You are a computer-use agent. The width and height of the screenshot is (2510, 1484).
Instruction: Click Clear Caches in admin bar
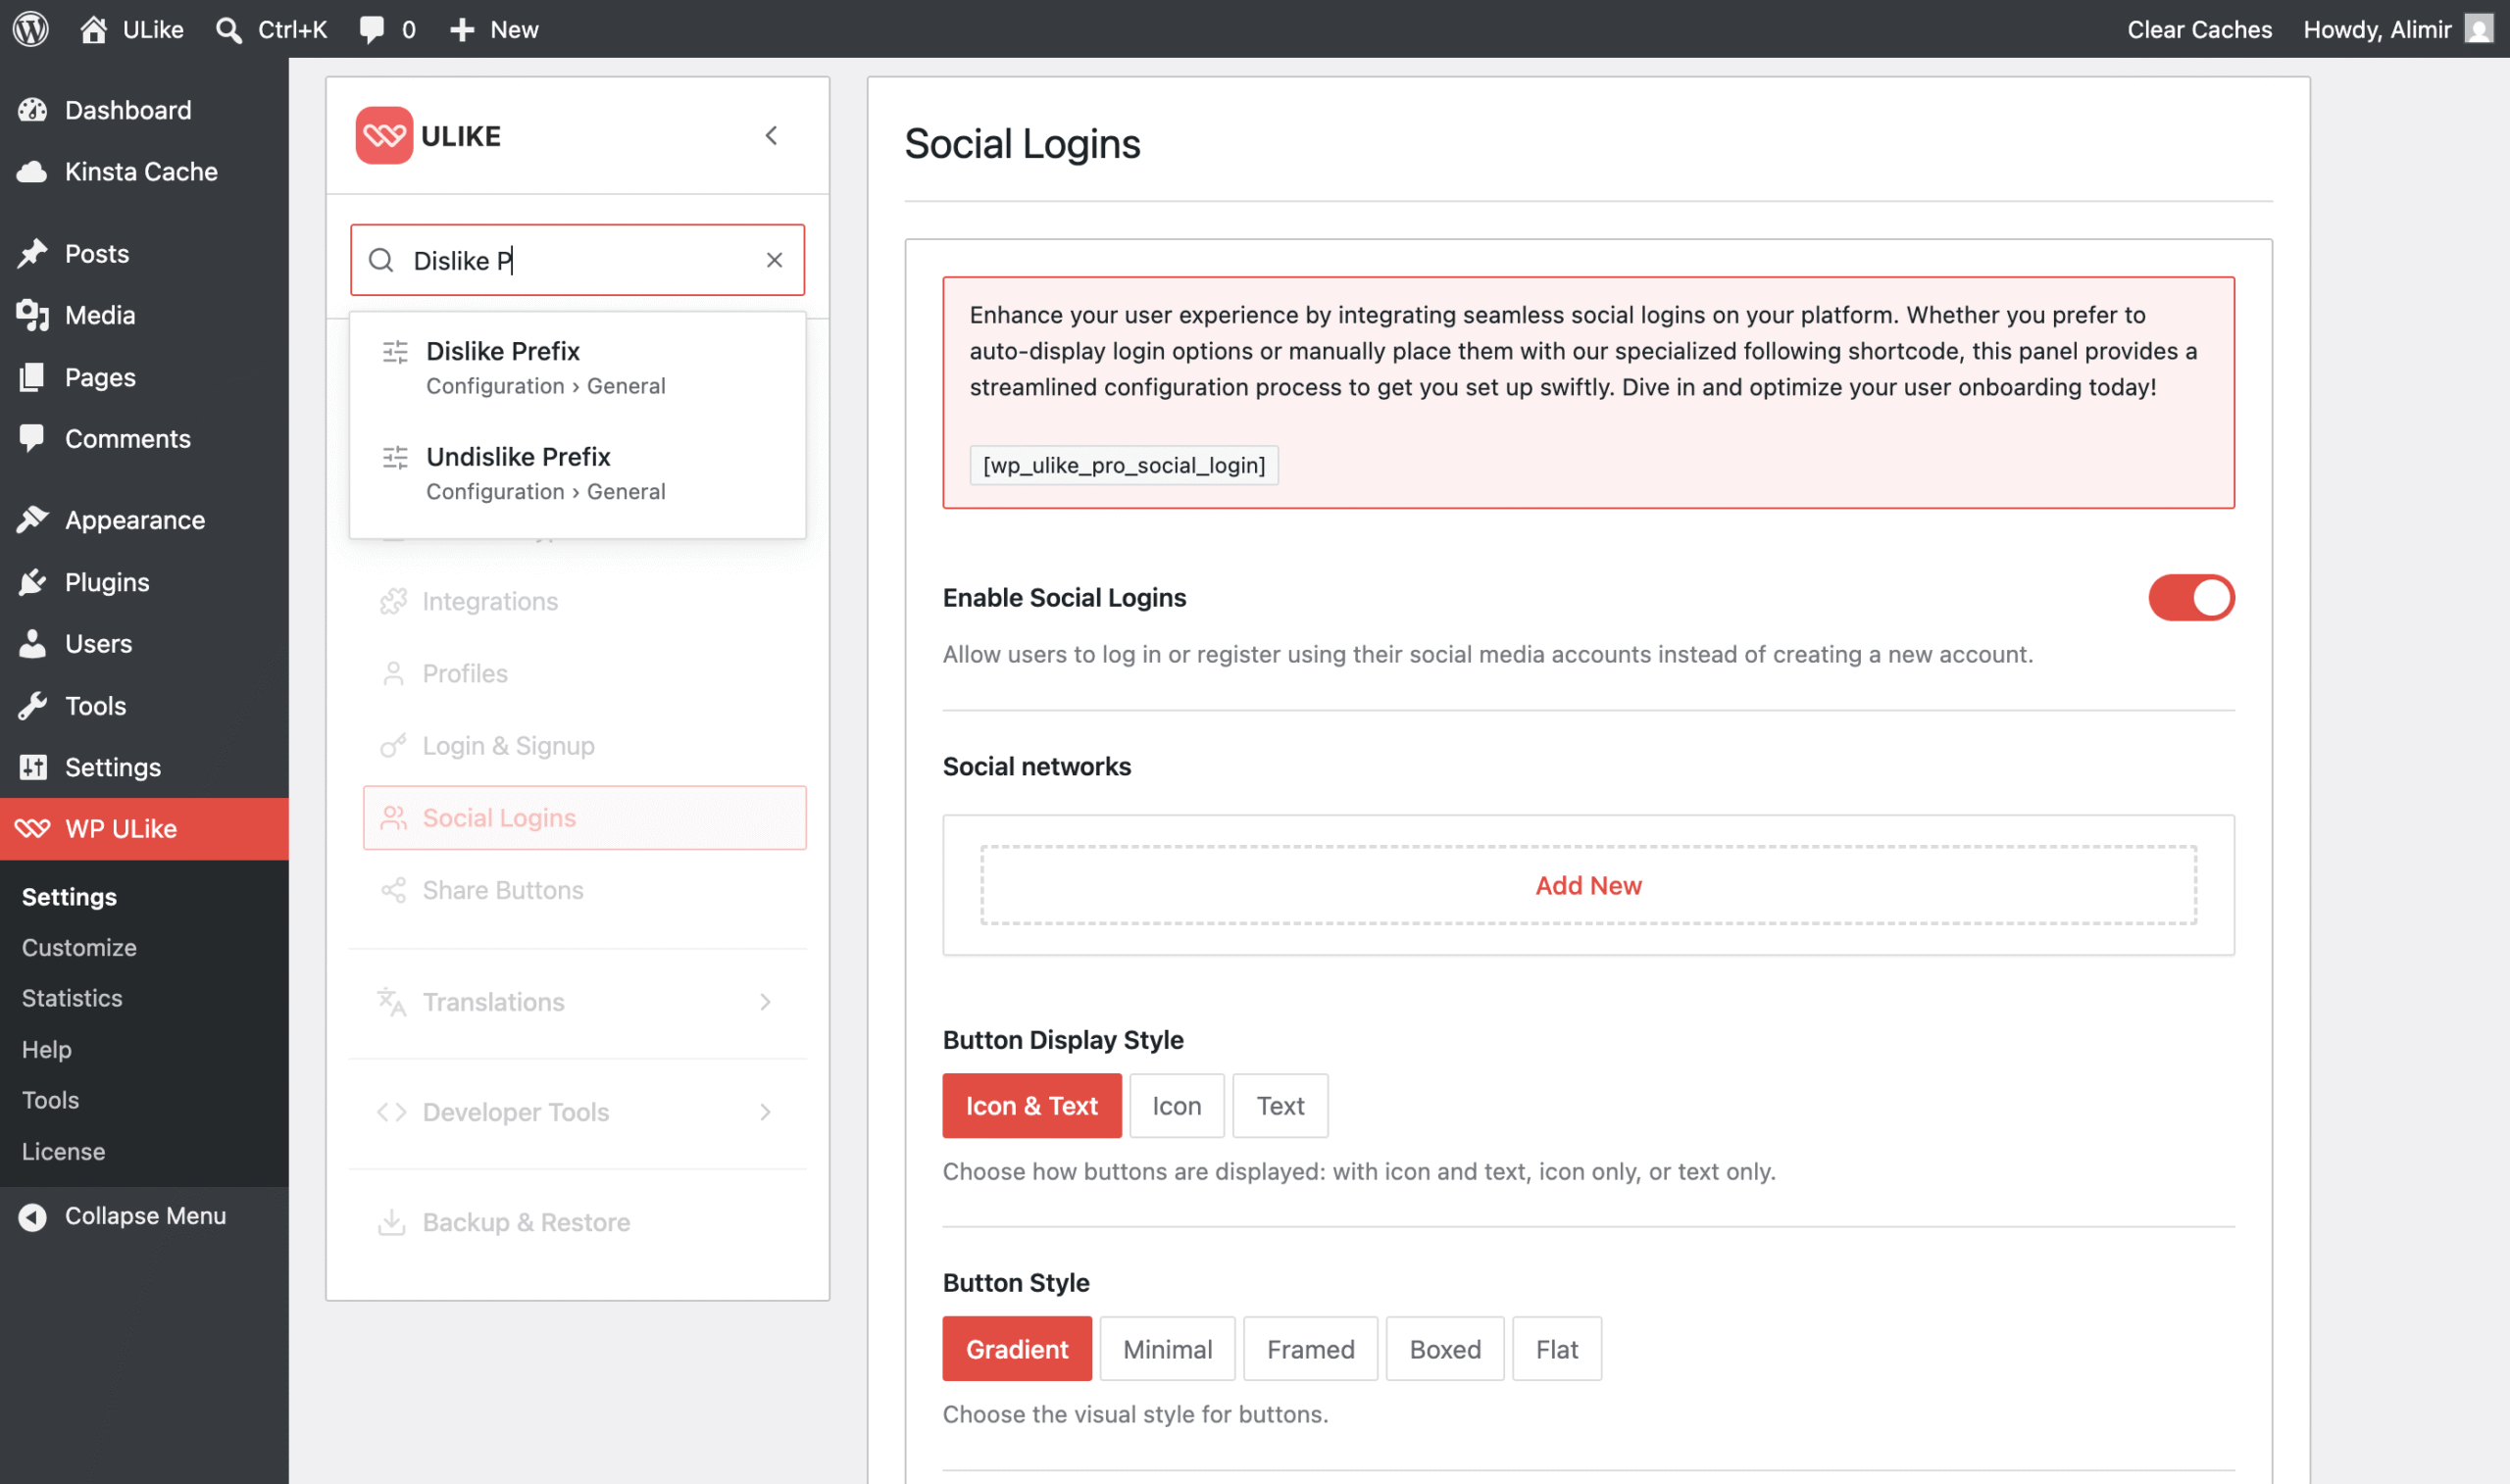2199,29
